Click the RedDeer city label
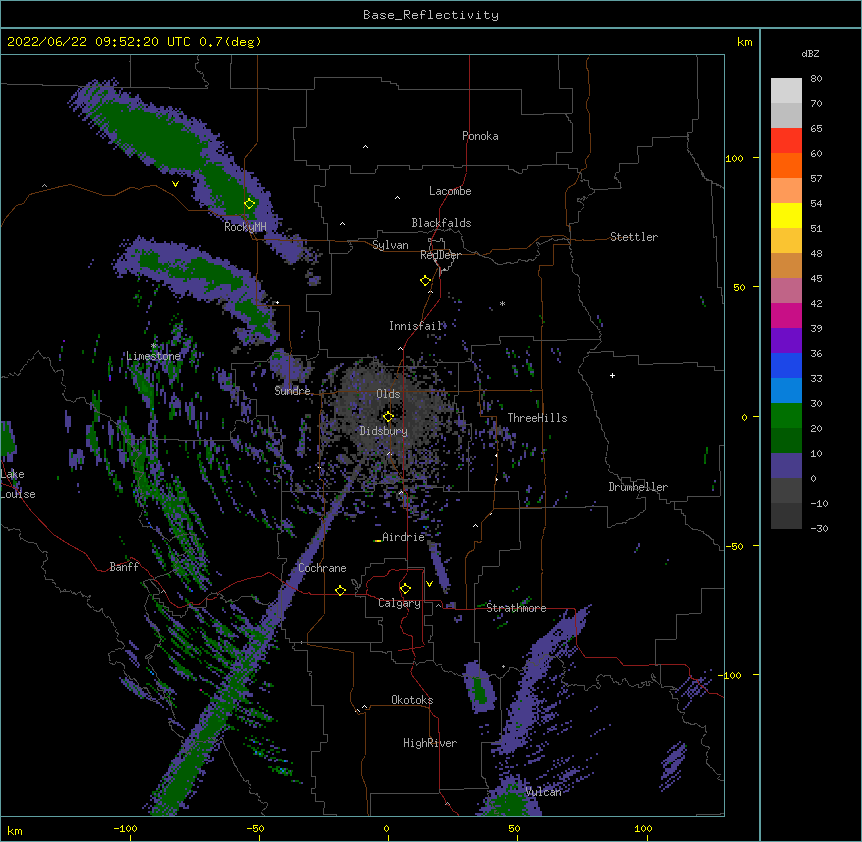The image size is (862, 842). click(x=440, y=255)
